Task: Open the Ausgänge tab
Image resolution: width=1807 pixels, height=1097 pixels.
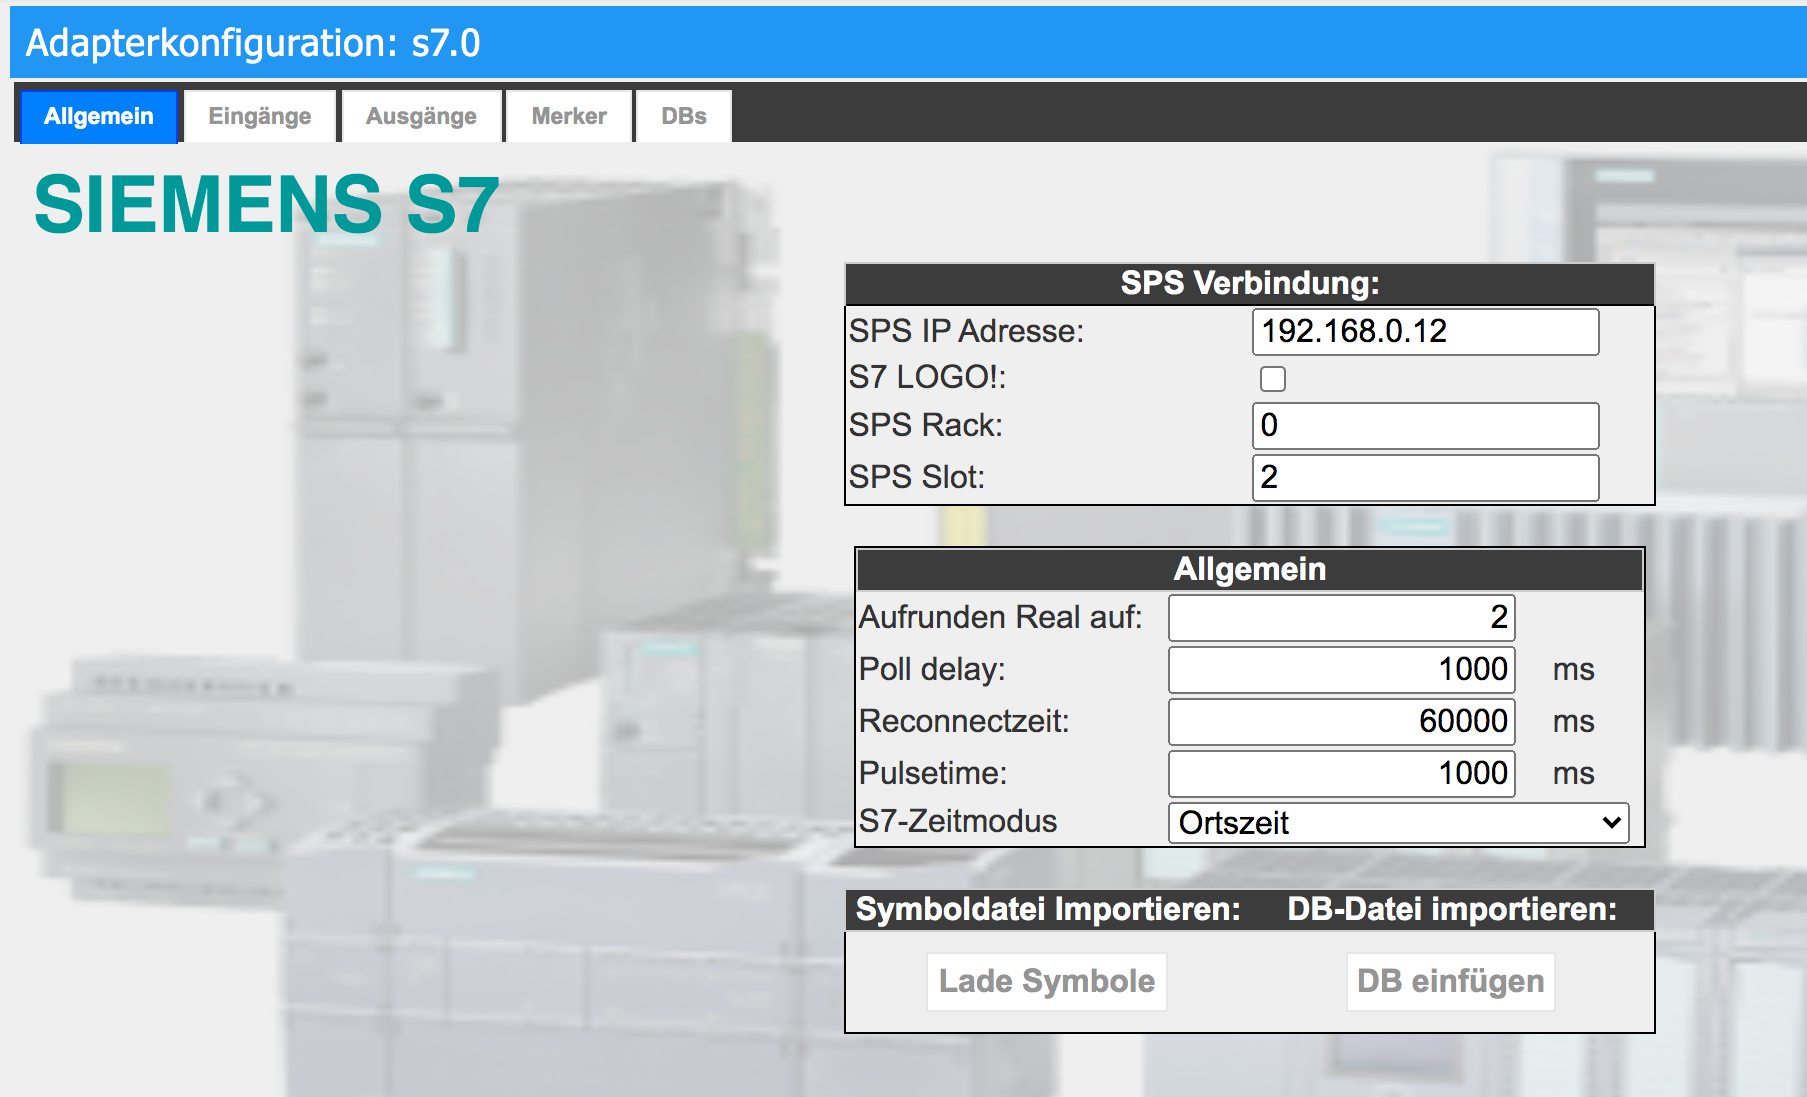Action: tap(421, 116)
